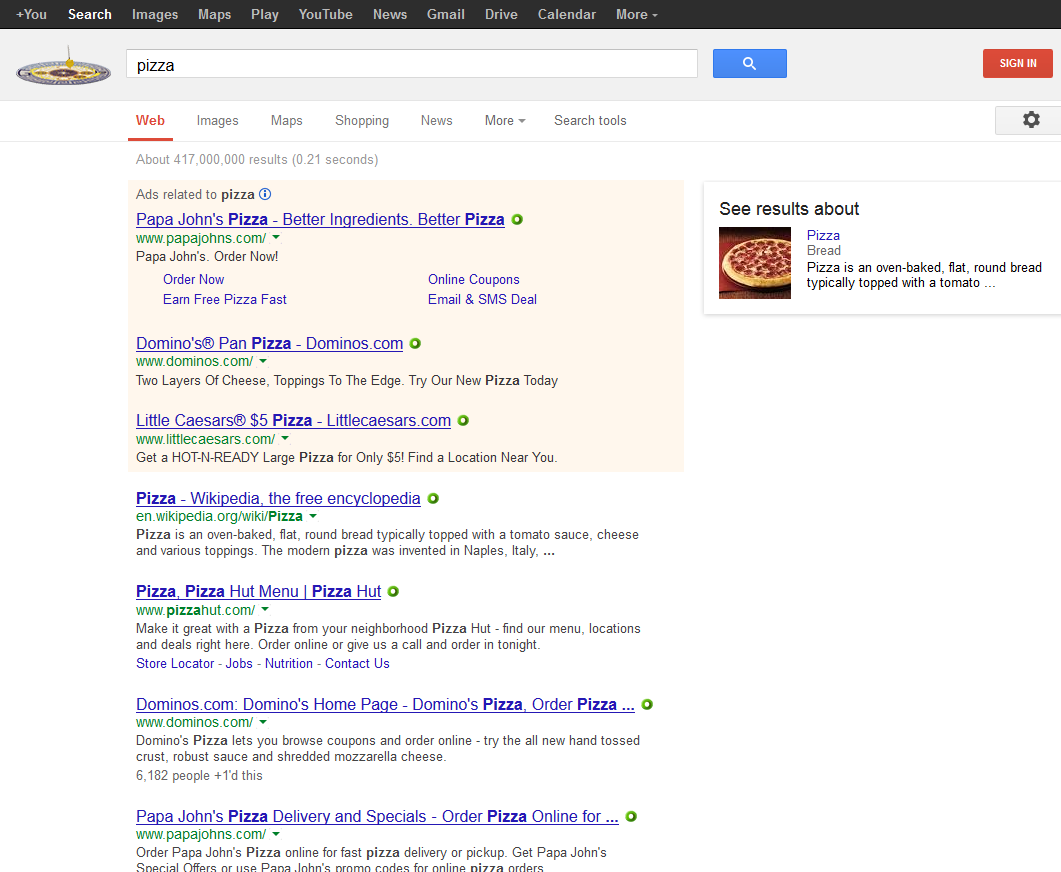The image size is (1061, 872).
Task: Click +You in the top bar
Action: coord(31,14)
